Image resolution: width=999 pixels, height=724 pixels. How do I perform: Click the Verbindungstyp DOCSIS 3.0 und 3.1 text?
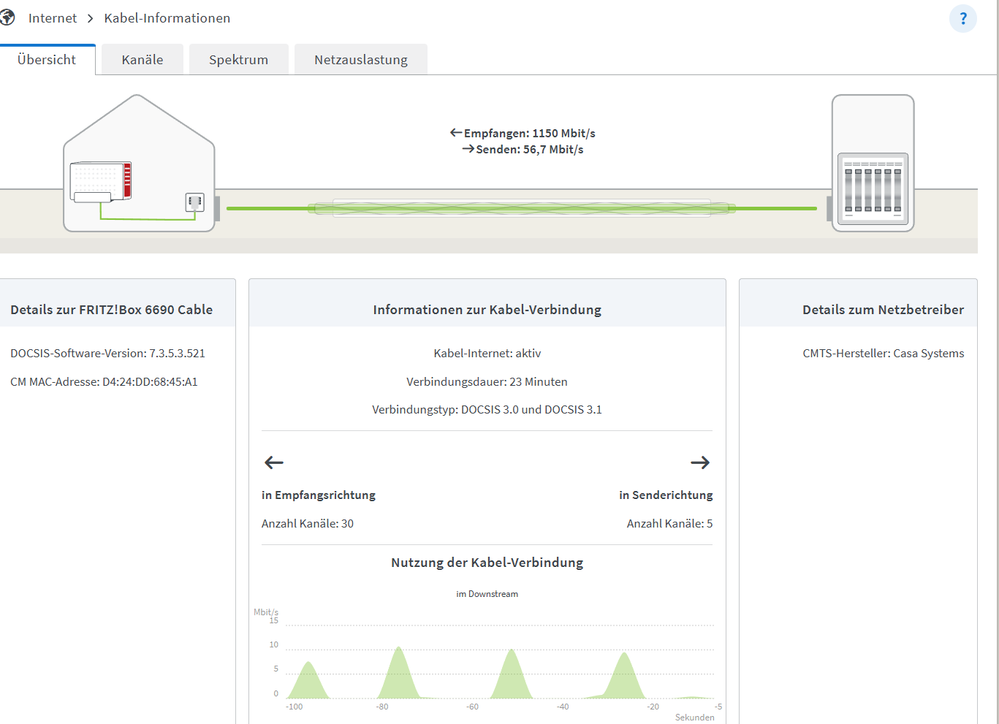click(x=487, y=410)
